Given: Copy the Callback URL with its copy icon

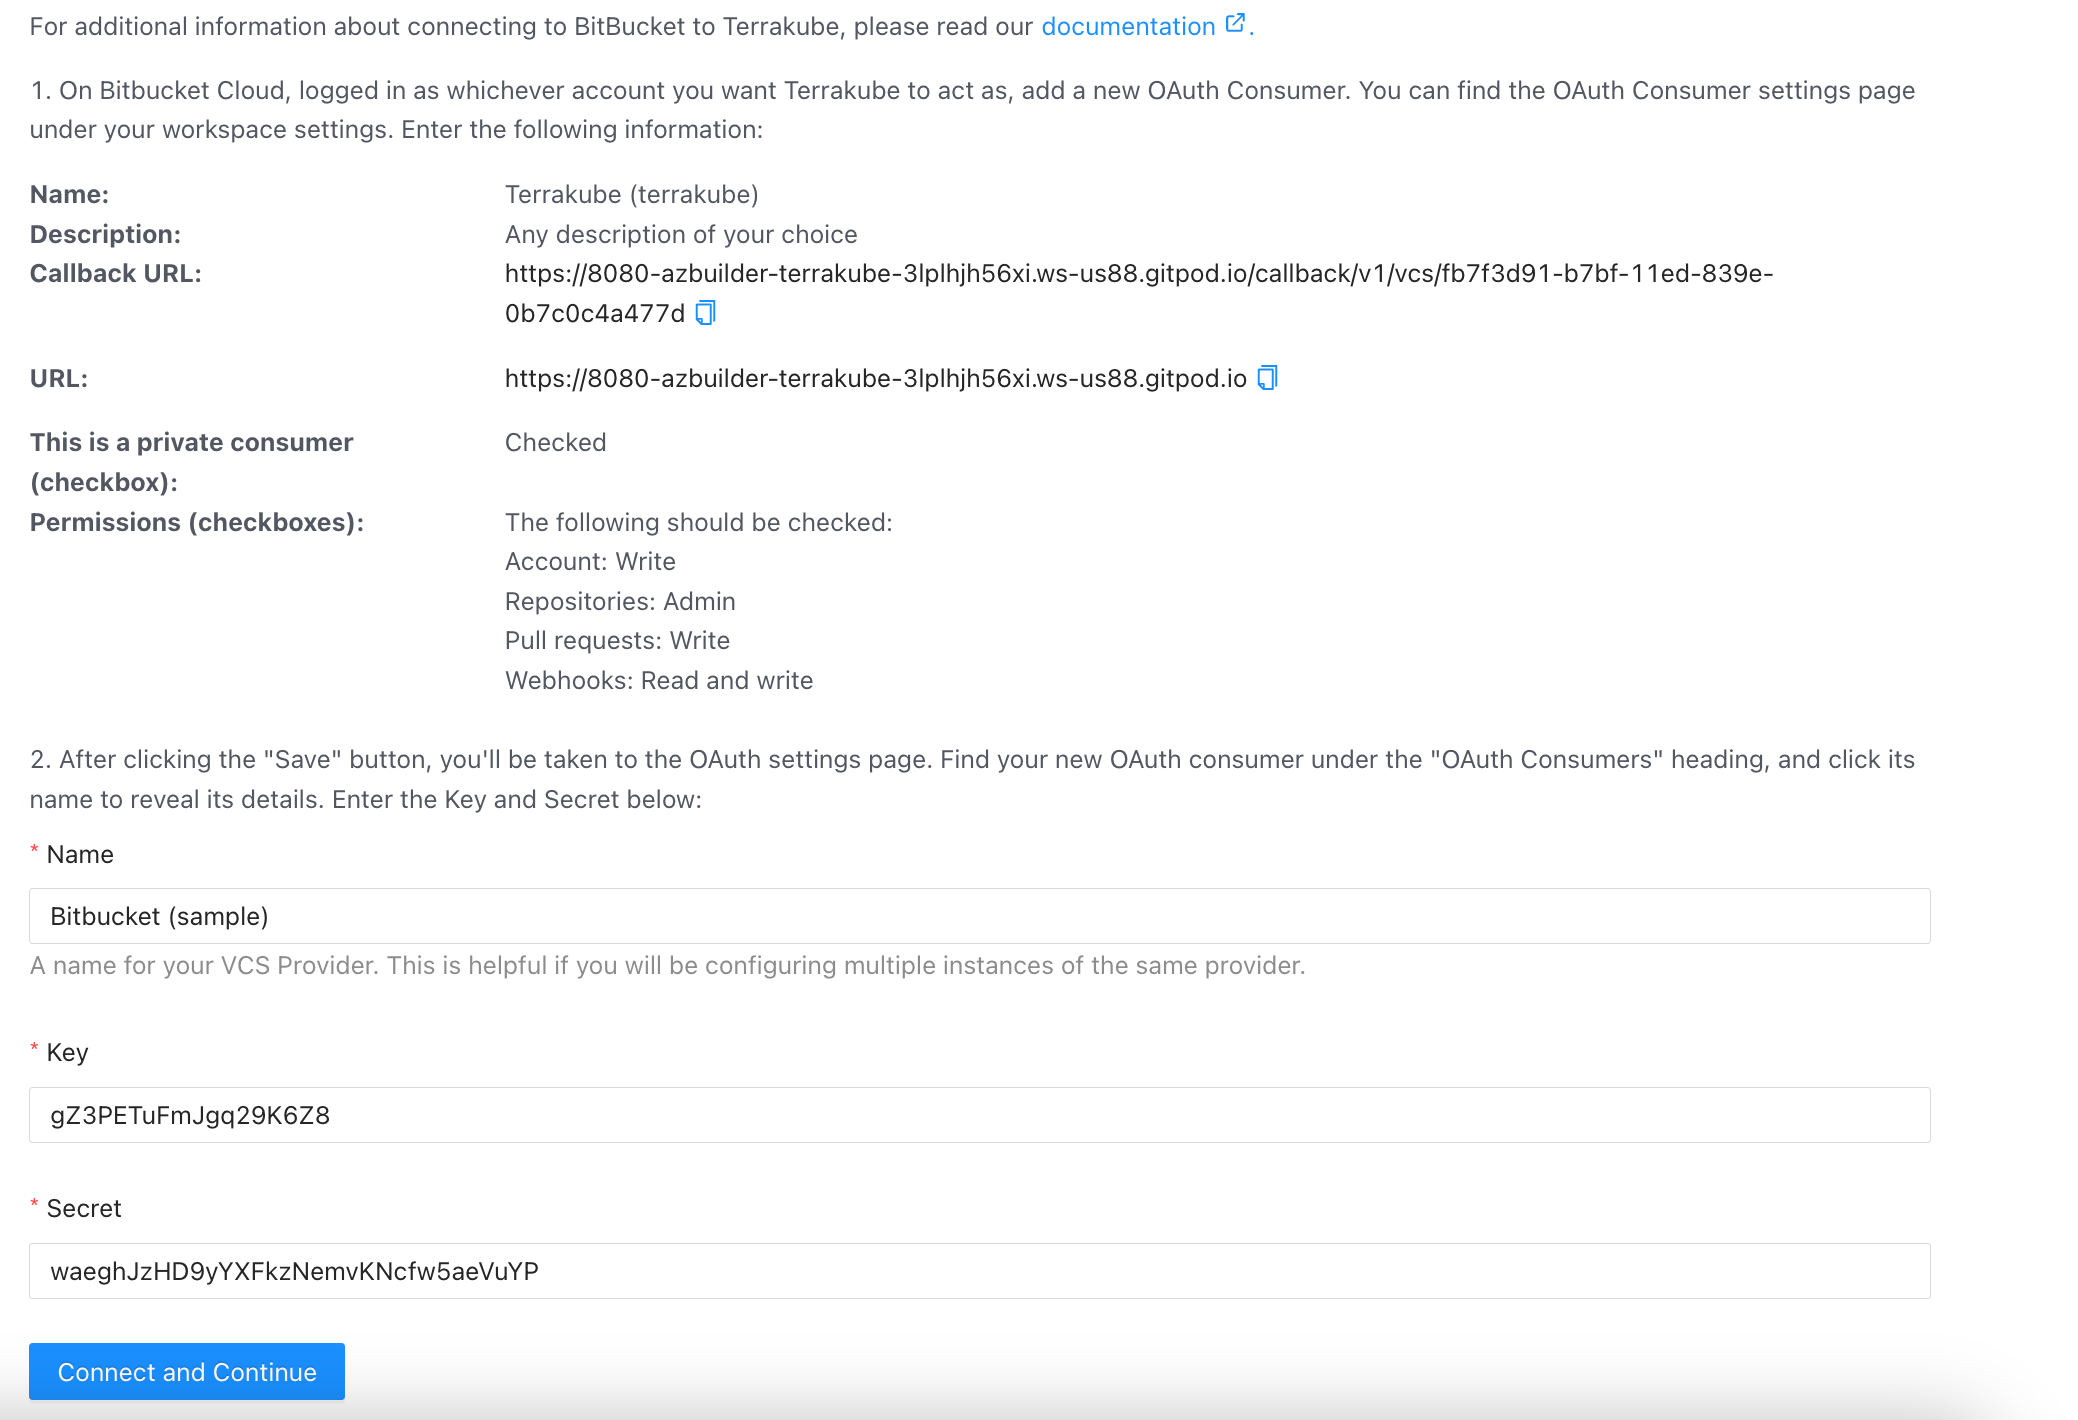Looking at the screenshot, I should point(705,313).
